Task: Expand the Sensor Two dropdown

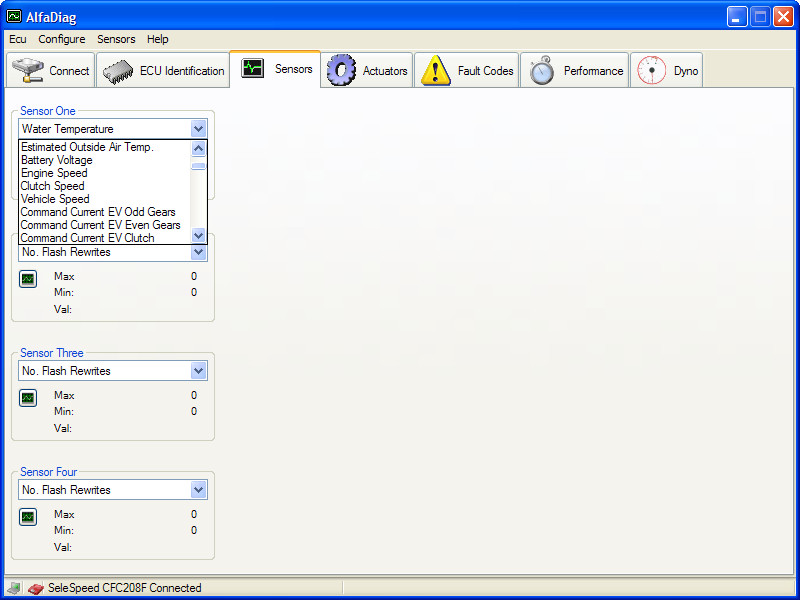Action: click(x=198, y=253)
